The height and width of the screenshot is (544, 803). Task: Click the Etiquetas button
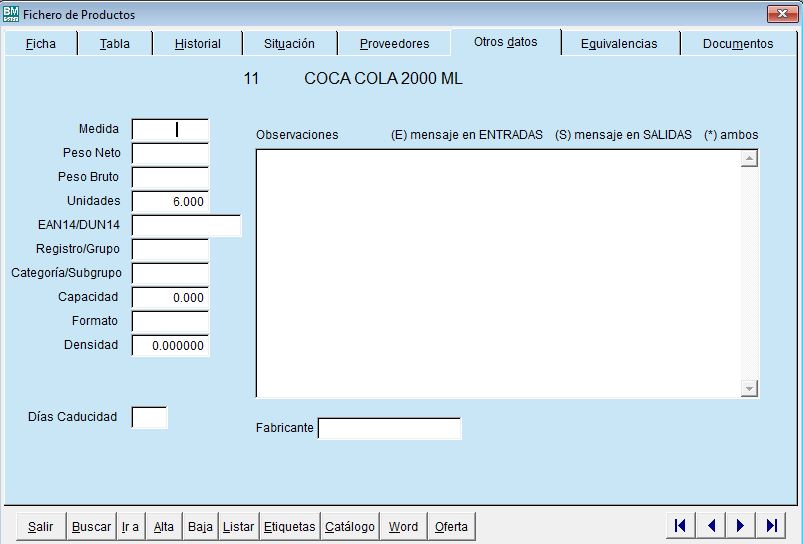click(289, 527)
